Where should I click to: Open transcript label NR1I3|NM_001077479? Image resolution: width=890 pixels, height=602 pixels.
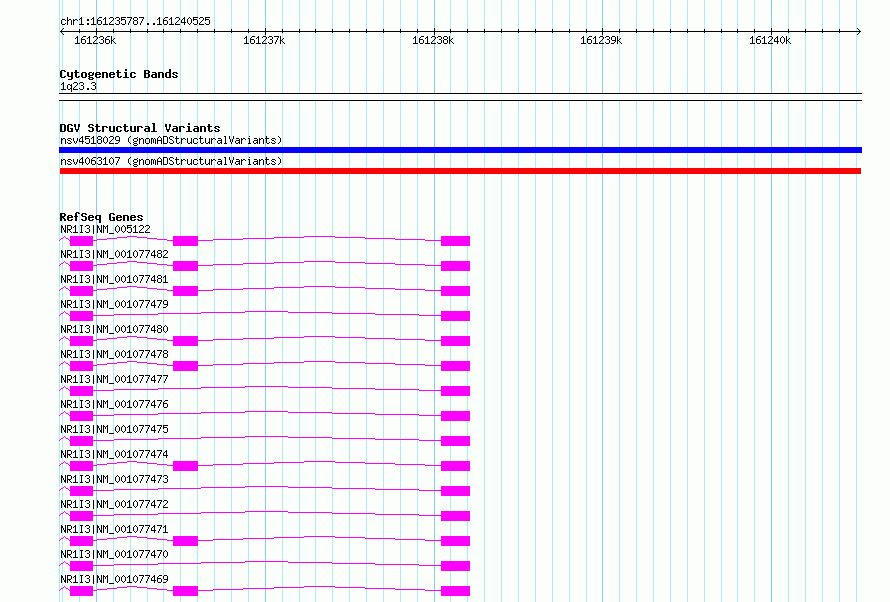[x=114, y=304]
